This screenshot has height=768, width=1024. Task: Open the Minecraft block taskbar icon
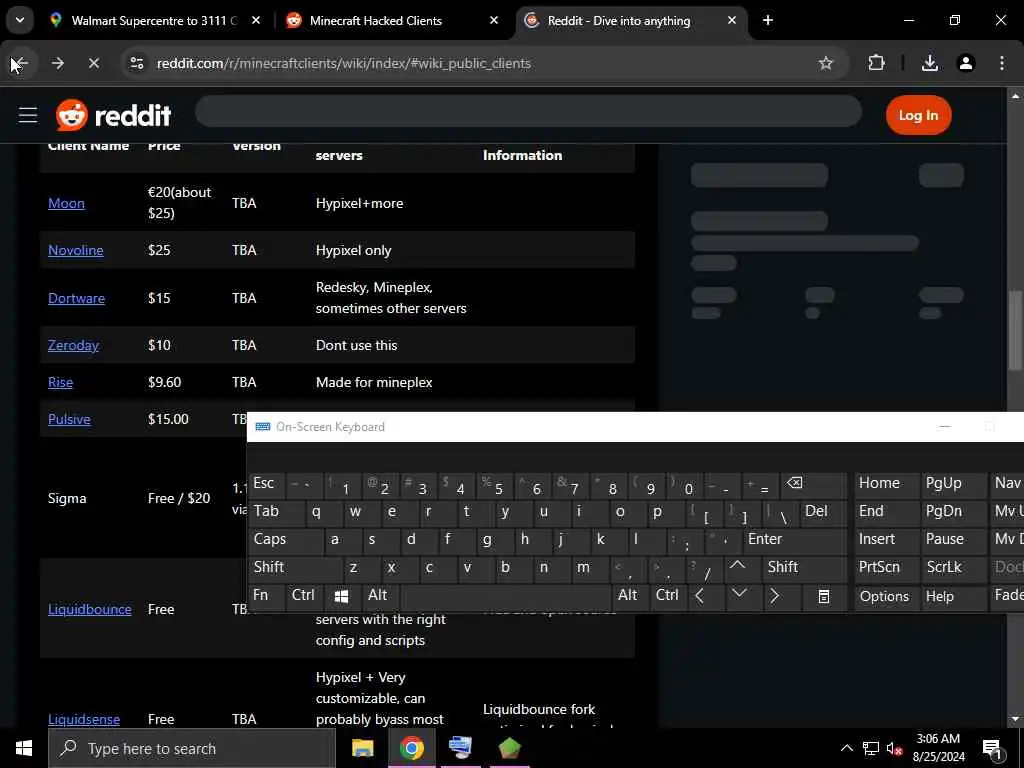pyautogui.click(x=509, y=748)
